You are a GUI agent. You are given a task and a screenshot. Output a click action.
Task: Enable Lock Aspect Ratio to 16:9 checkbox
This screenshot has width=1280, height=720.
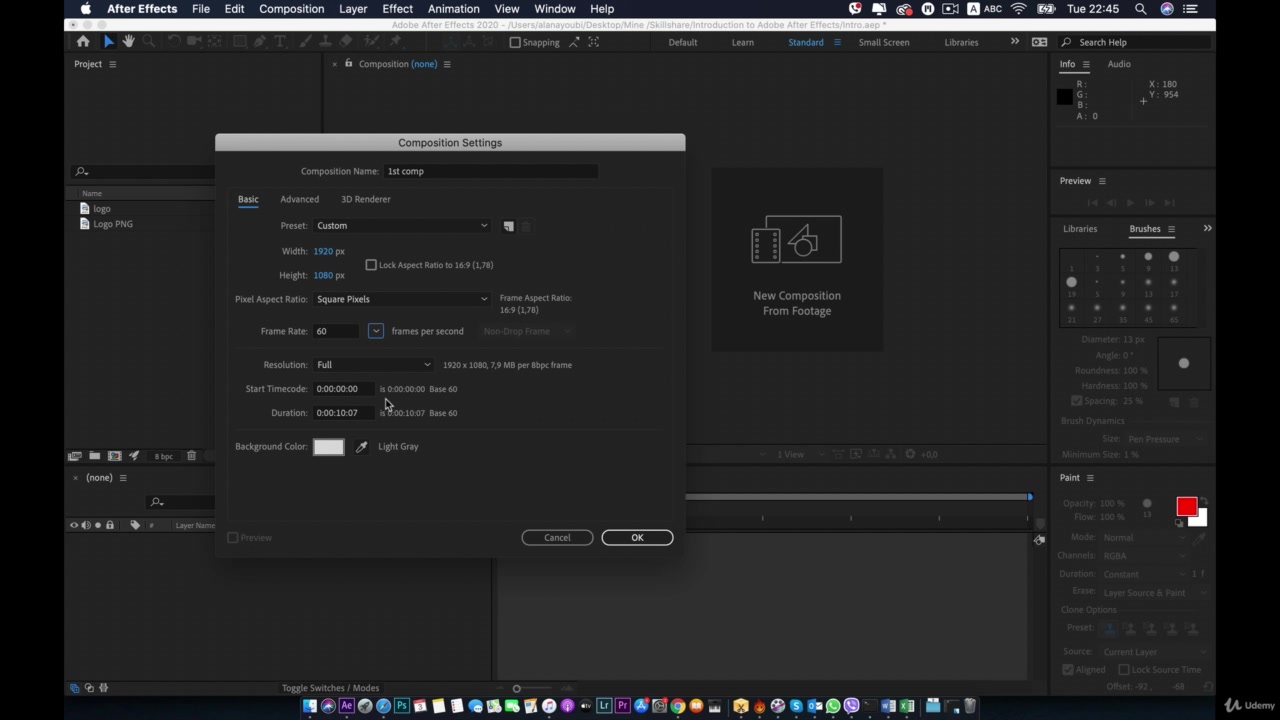pos(371,265)
